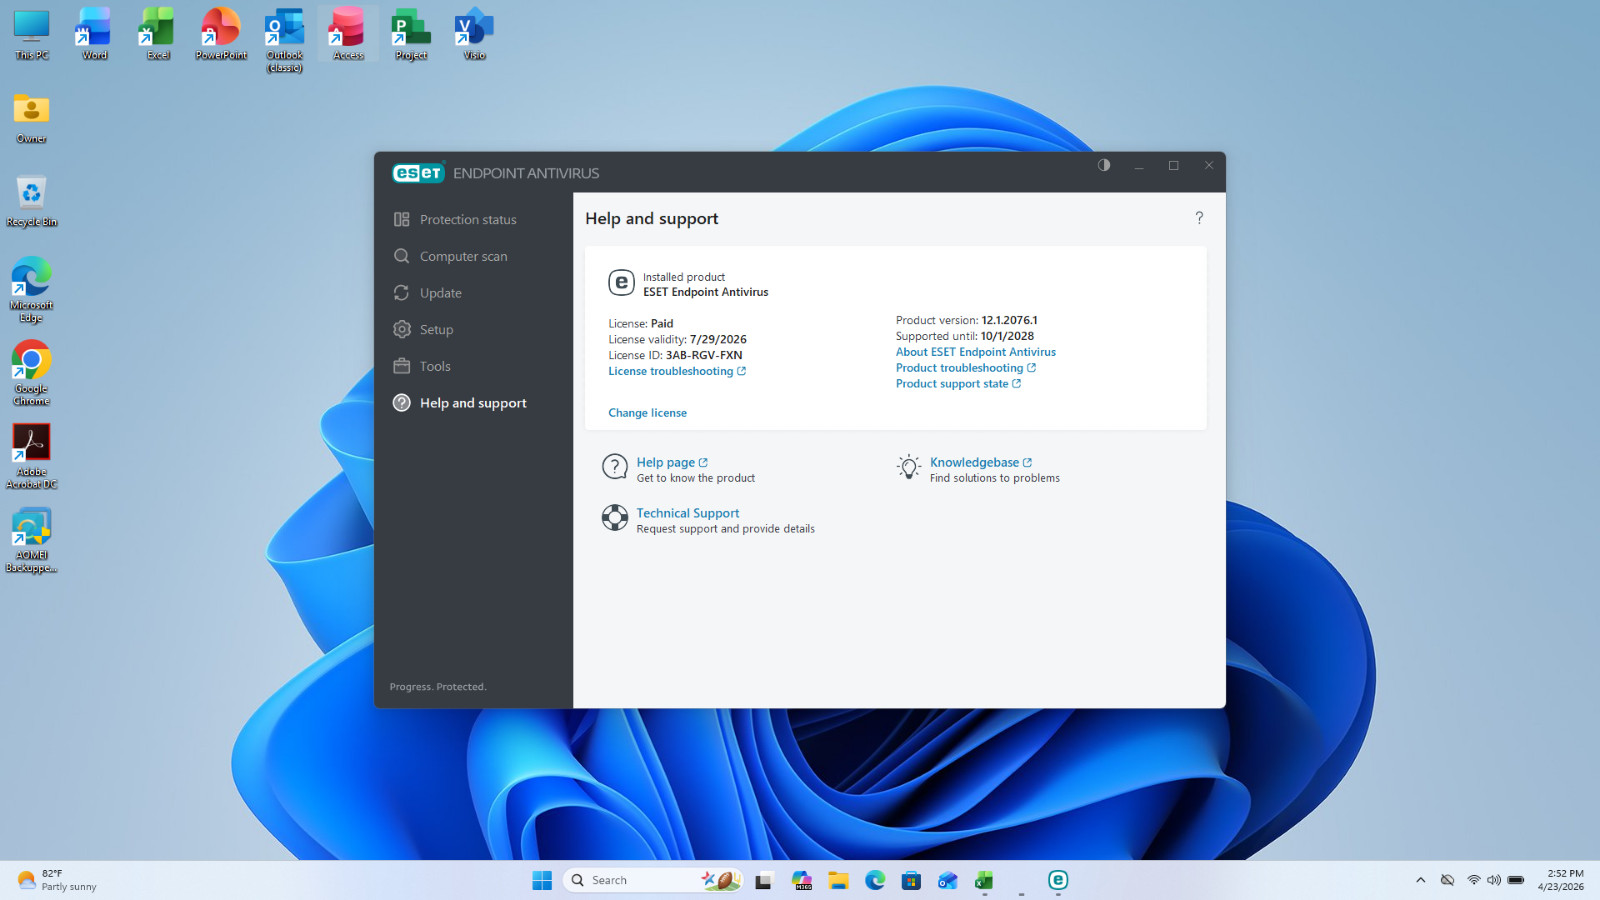The image size is (1600, 900).
Task: Open About ESET Endpoint Antivirus
Action: click(x=975, y=352)
